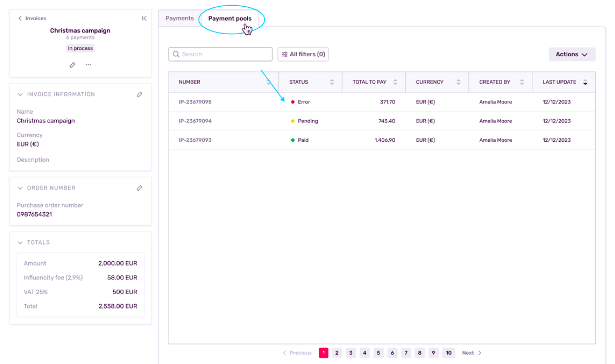Switch to the Payments tab
The width and height of the screenshot is (615, 364).
180,18
